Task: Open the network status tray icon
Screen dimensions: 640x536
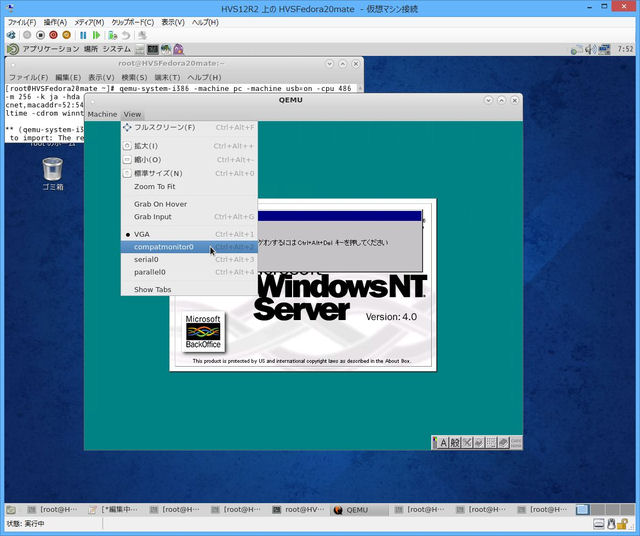Action: (576, 50)
